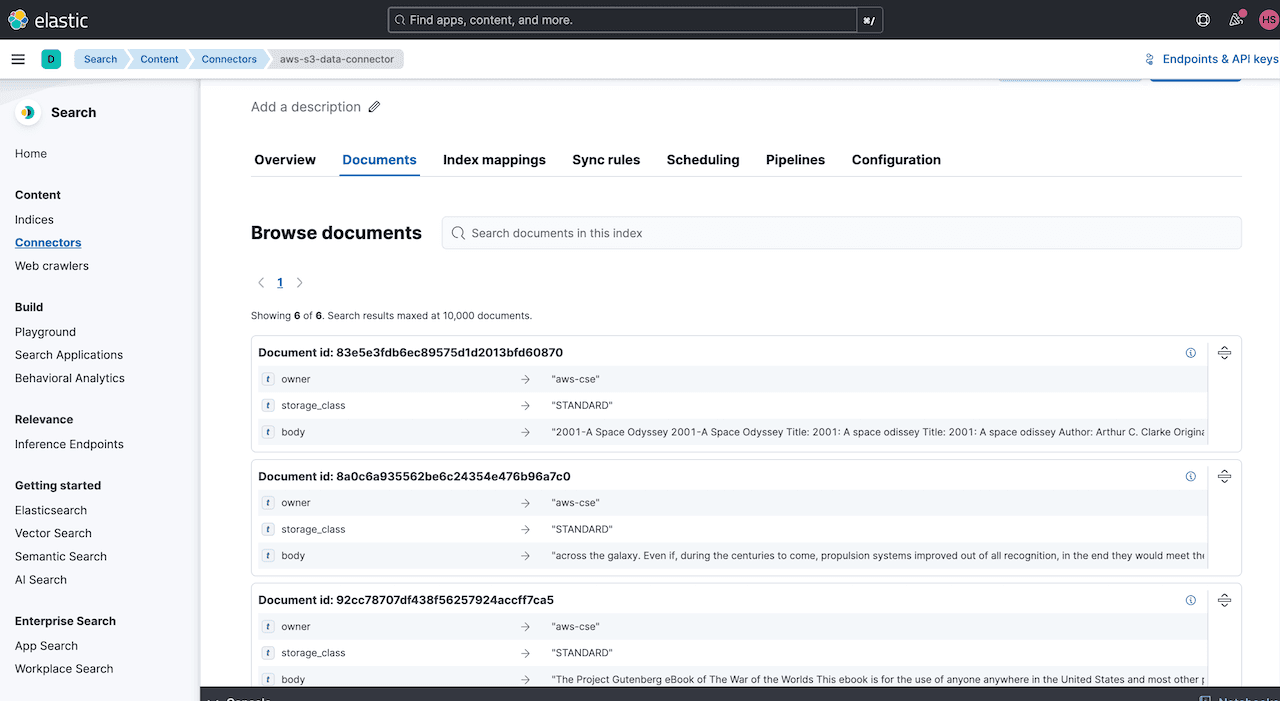Switch to the Index mappings tab

coord(494,160)
